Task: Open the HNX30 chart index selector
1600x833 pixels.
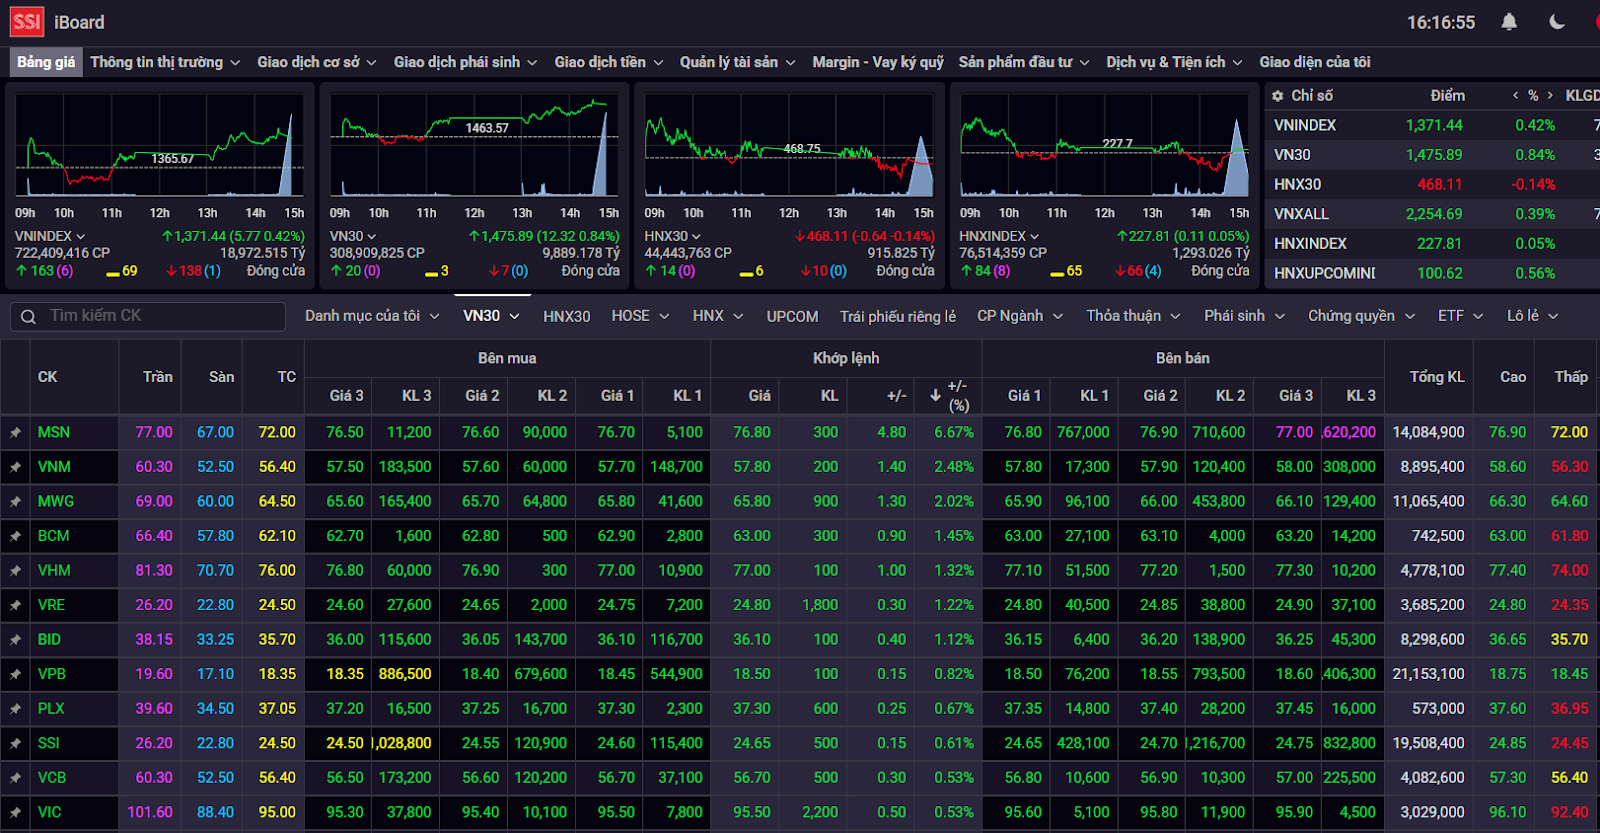Action: pos(673,236)
